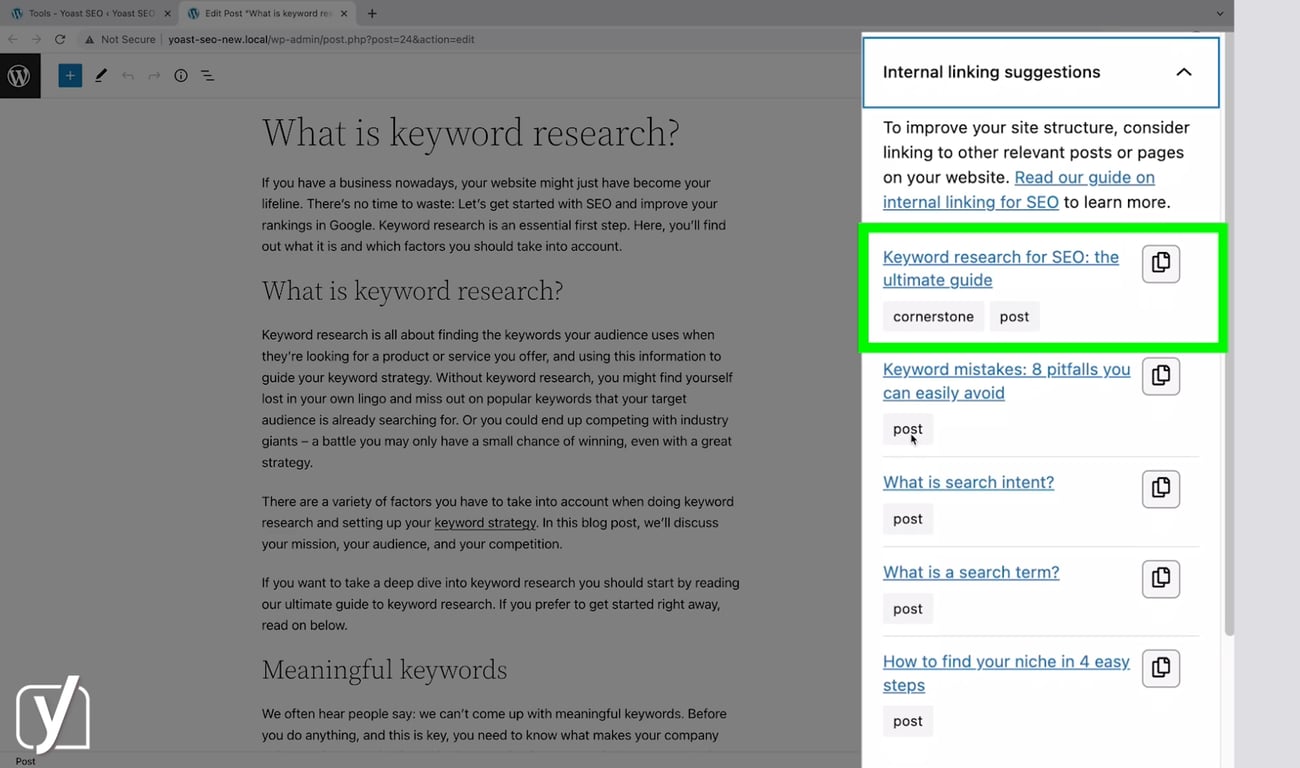This screenshot has width=1300, height=768.
Task: Open the document details info icon
Action: (181, 76)
